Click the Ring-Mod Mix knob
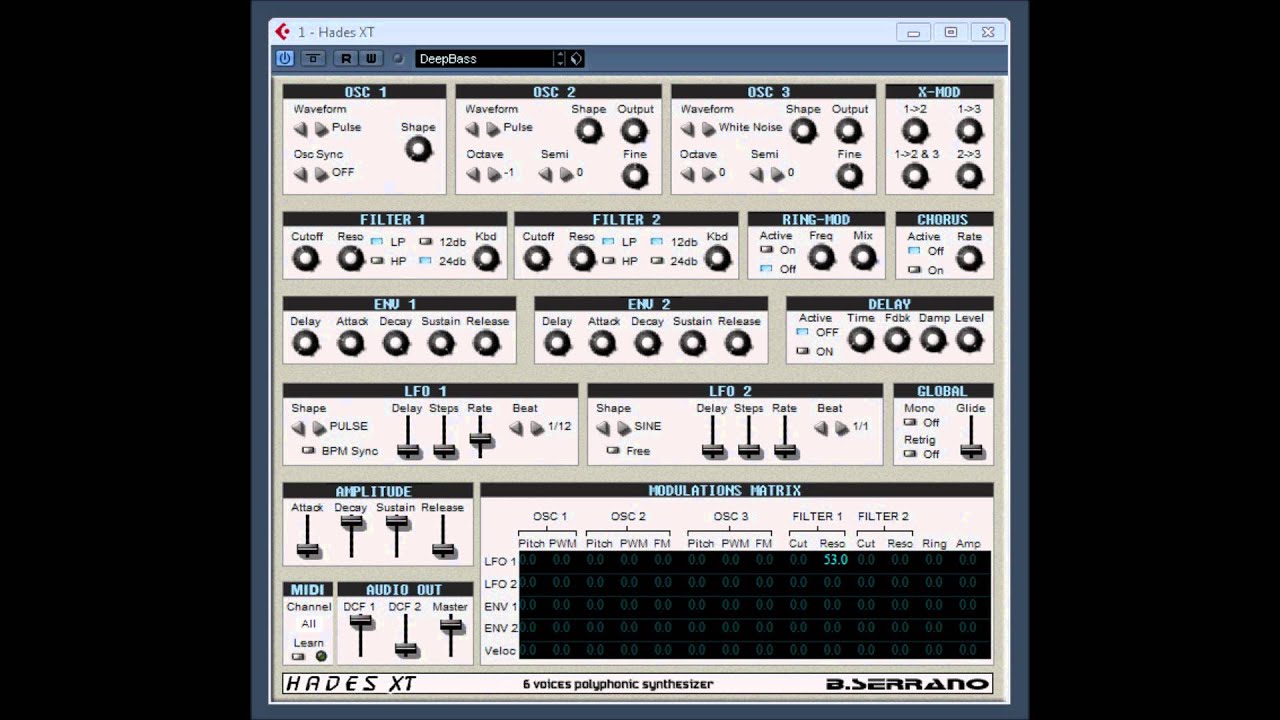Viewport: 1280px width, 720px height. (863, 258)
